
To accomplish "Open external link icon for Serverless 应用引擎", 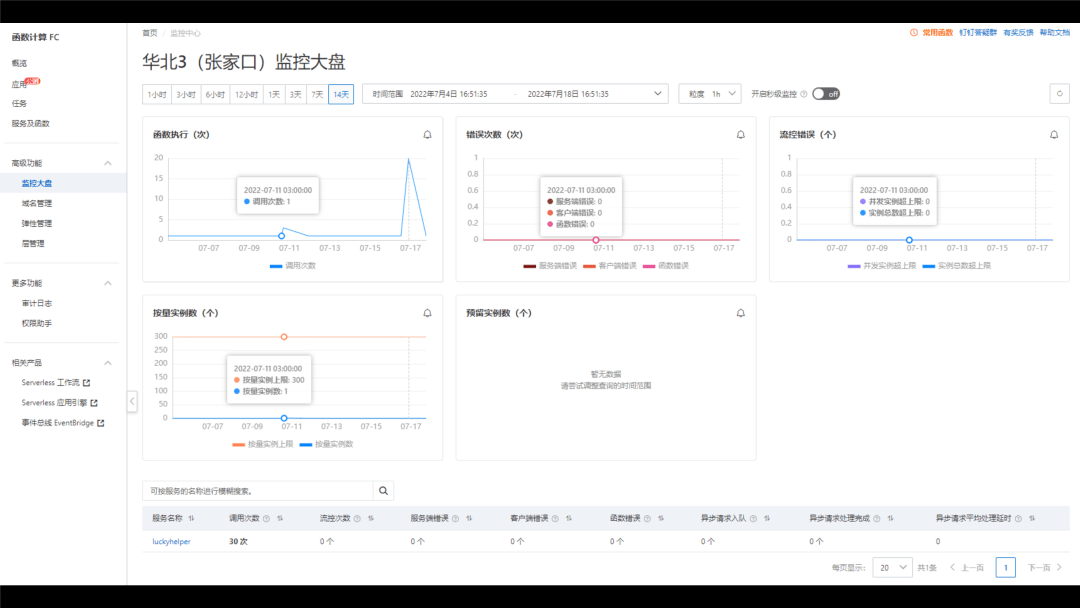I will 94,403.
